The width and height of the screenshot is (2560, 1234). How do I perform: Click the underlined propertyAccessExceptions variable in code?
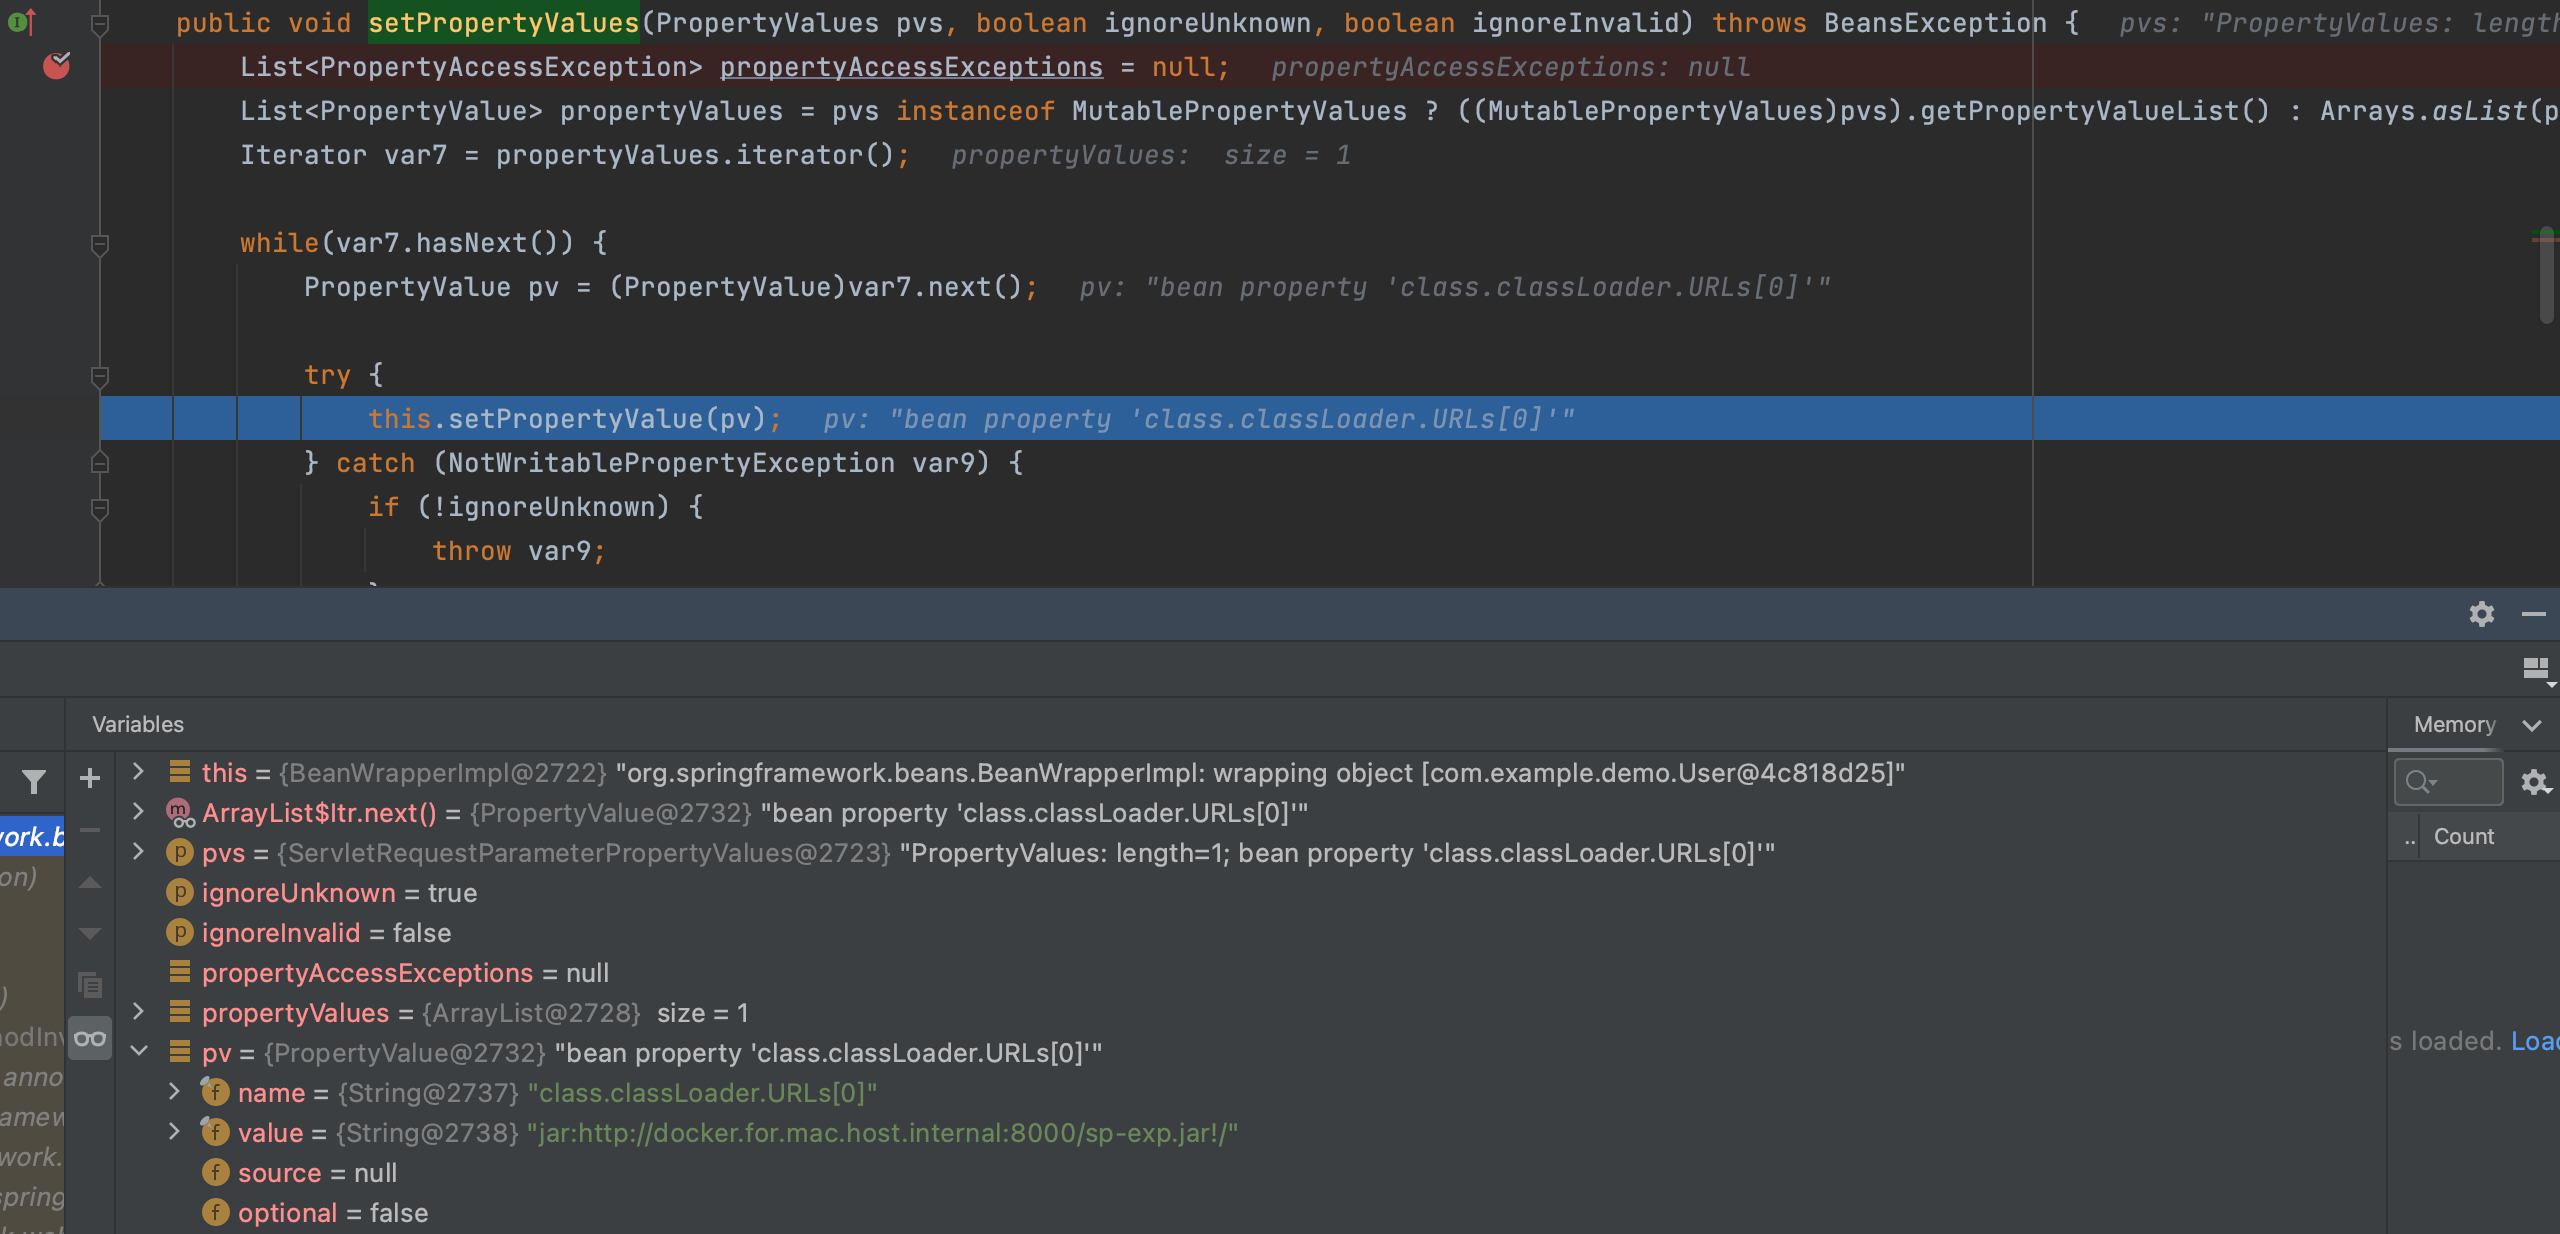(911, 67)
